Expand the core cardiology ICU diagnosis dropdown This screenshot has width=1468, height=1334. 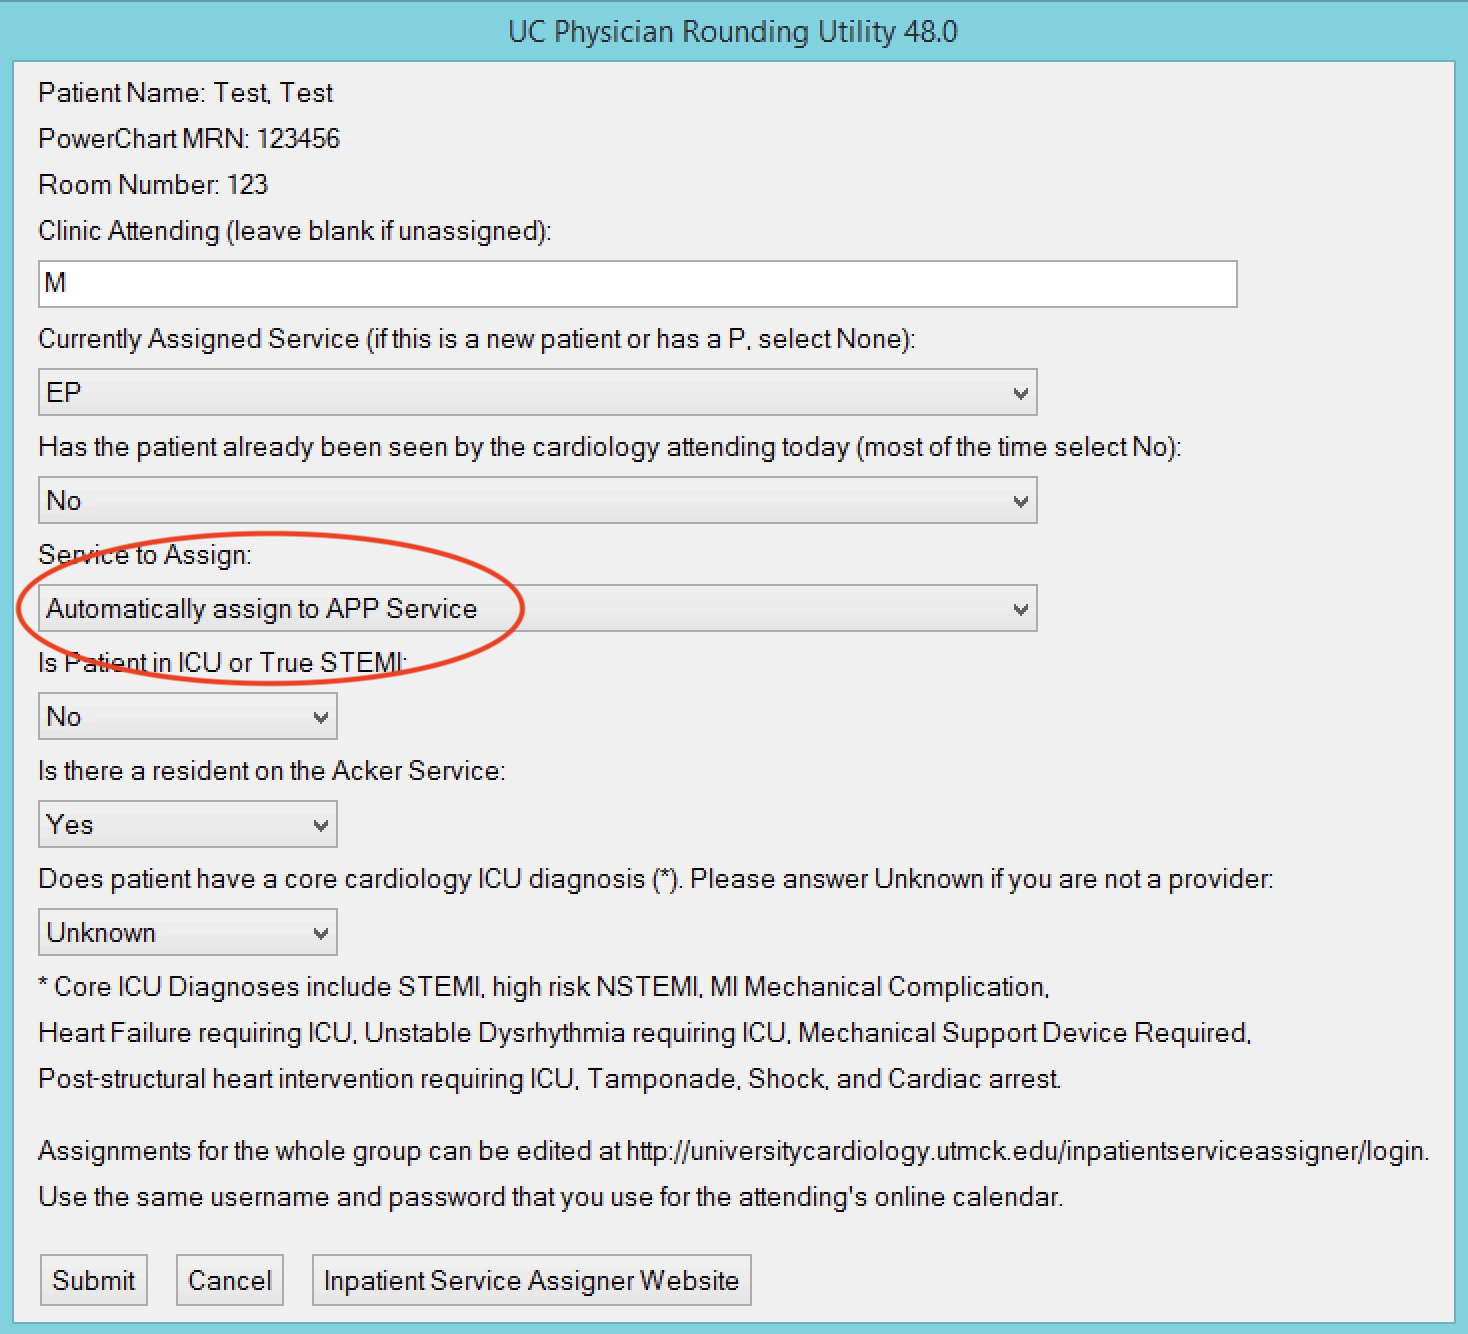[x=187, y=932]
